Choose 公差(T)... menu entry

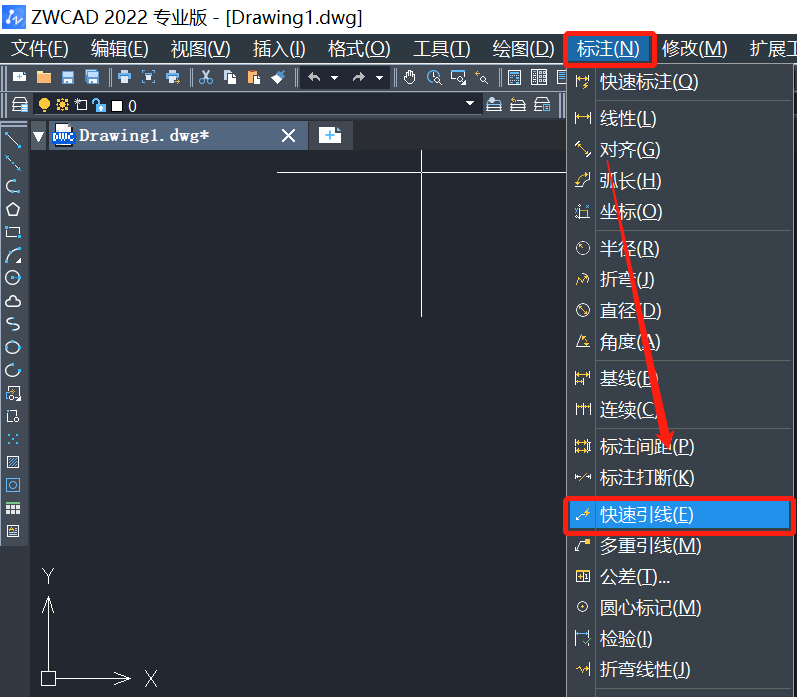[679, 577]
